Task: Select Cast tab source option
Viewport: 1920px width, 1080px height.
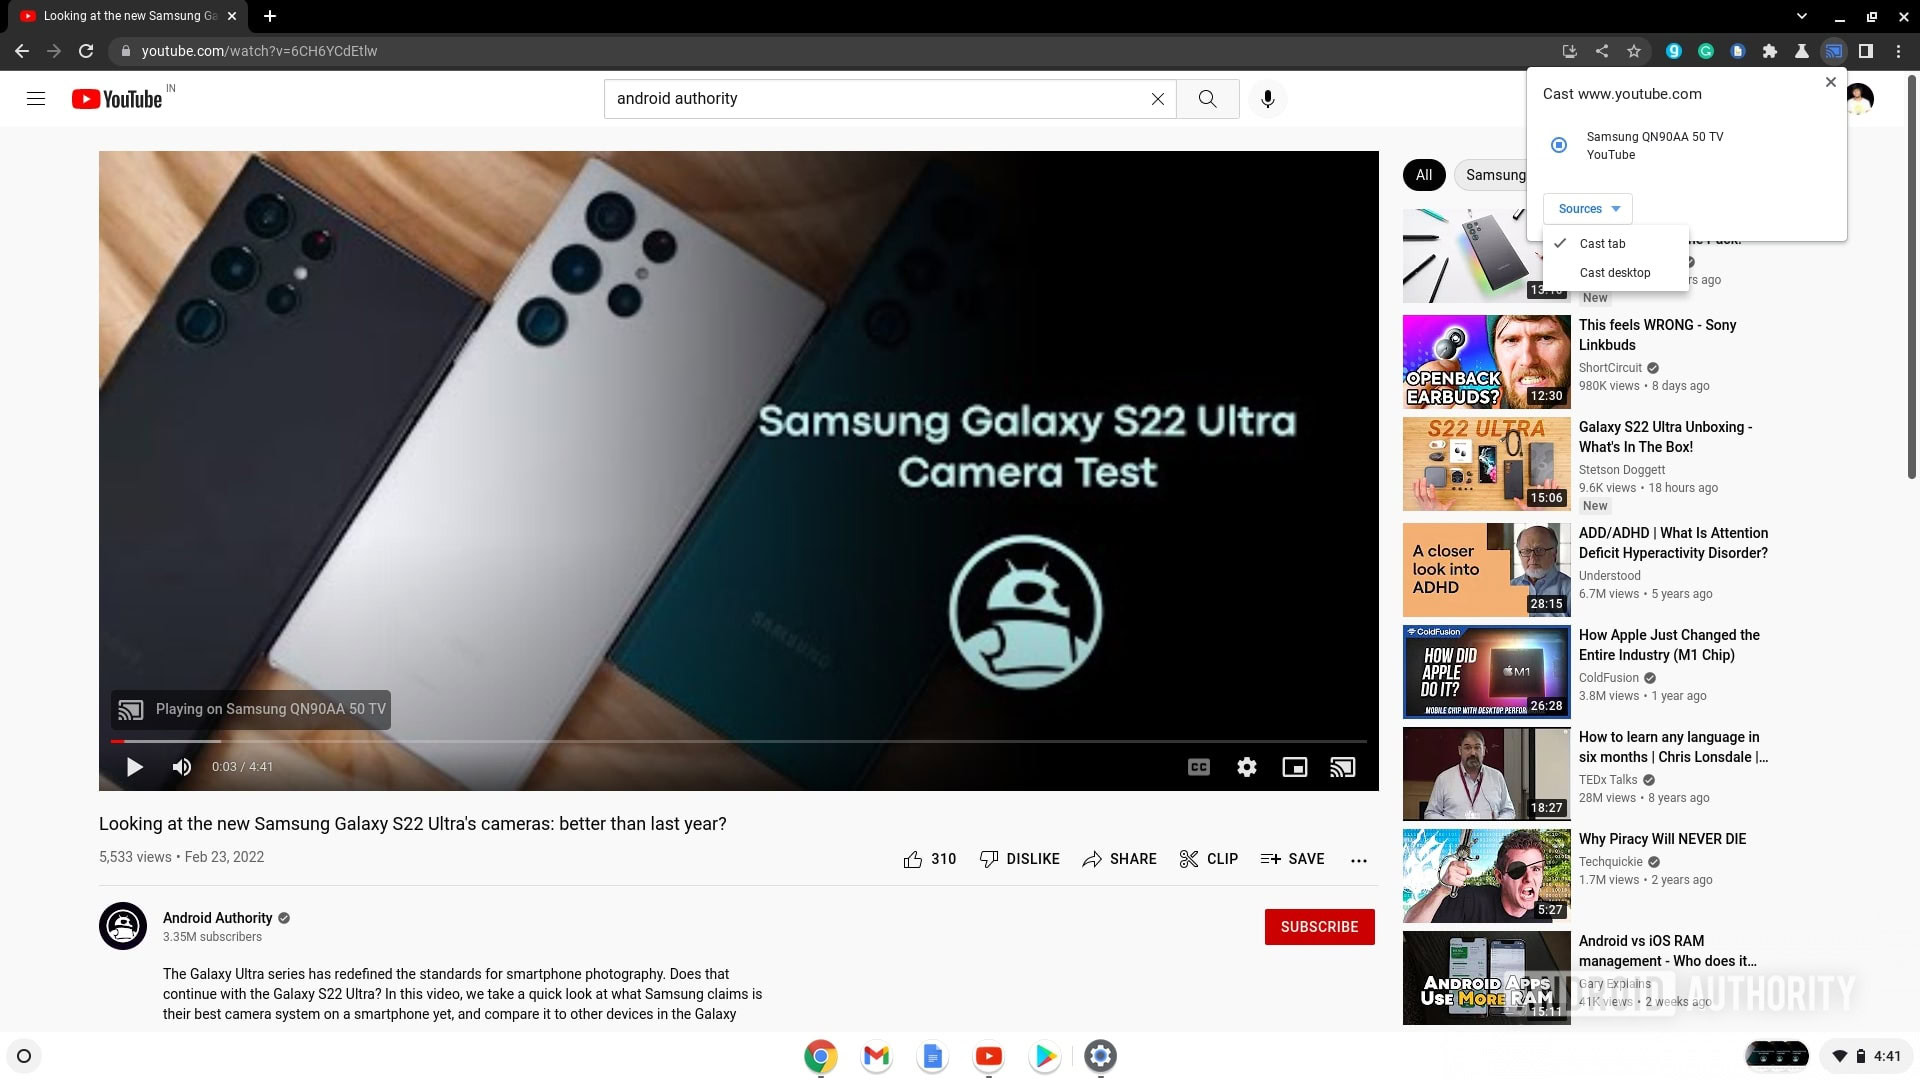Action: tap(1604, 243)
